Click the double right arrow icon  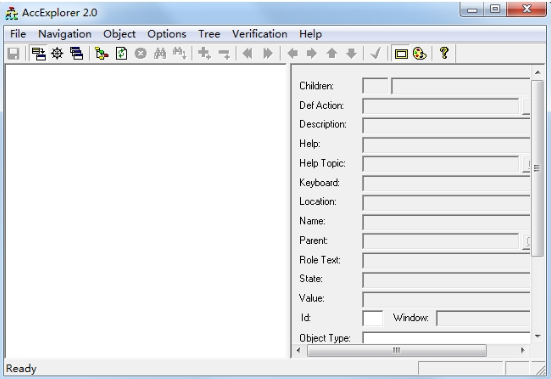pyautogui.click(x=268, y=54)
